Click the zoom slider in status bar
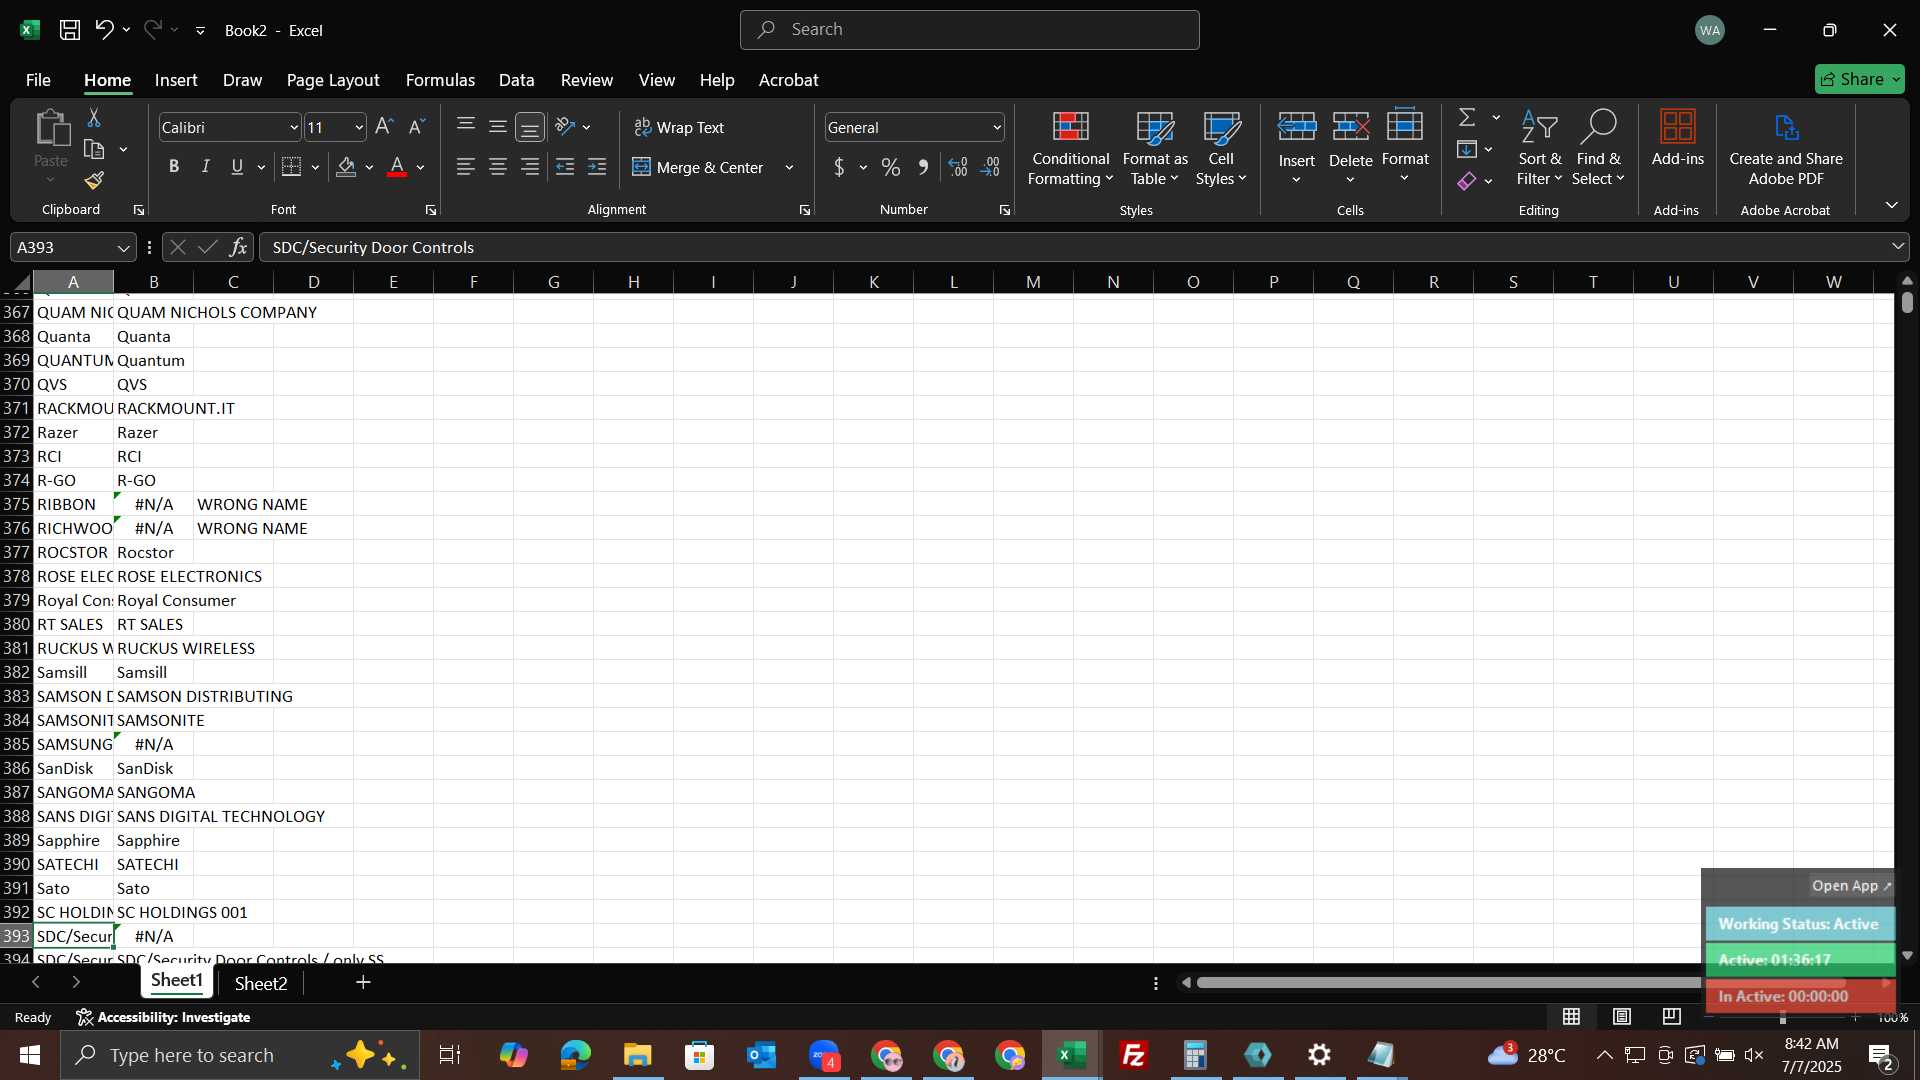The width and height of the screenshot is (1920, 1080). (1783, 1017)
